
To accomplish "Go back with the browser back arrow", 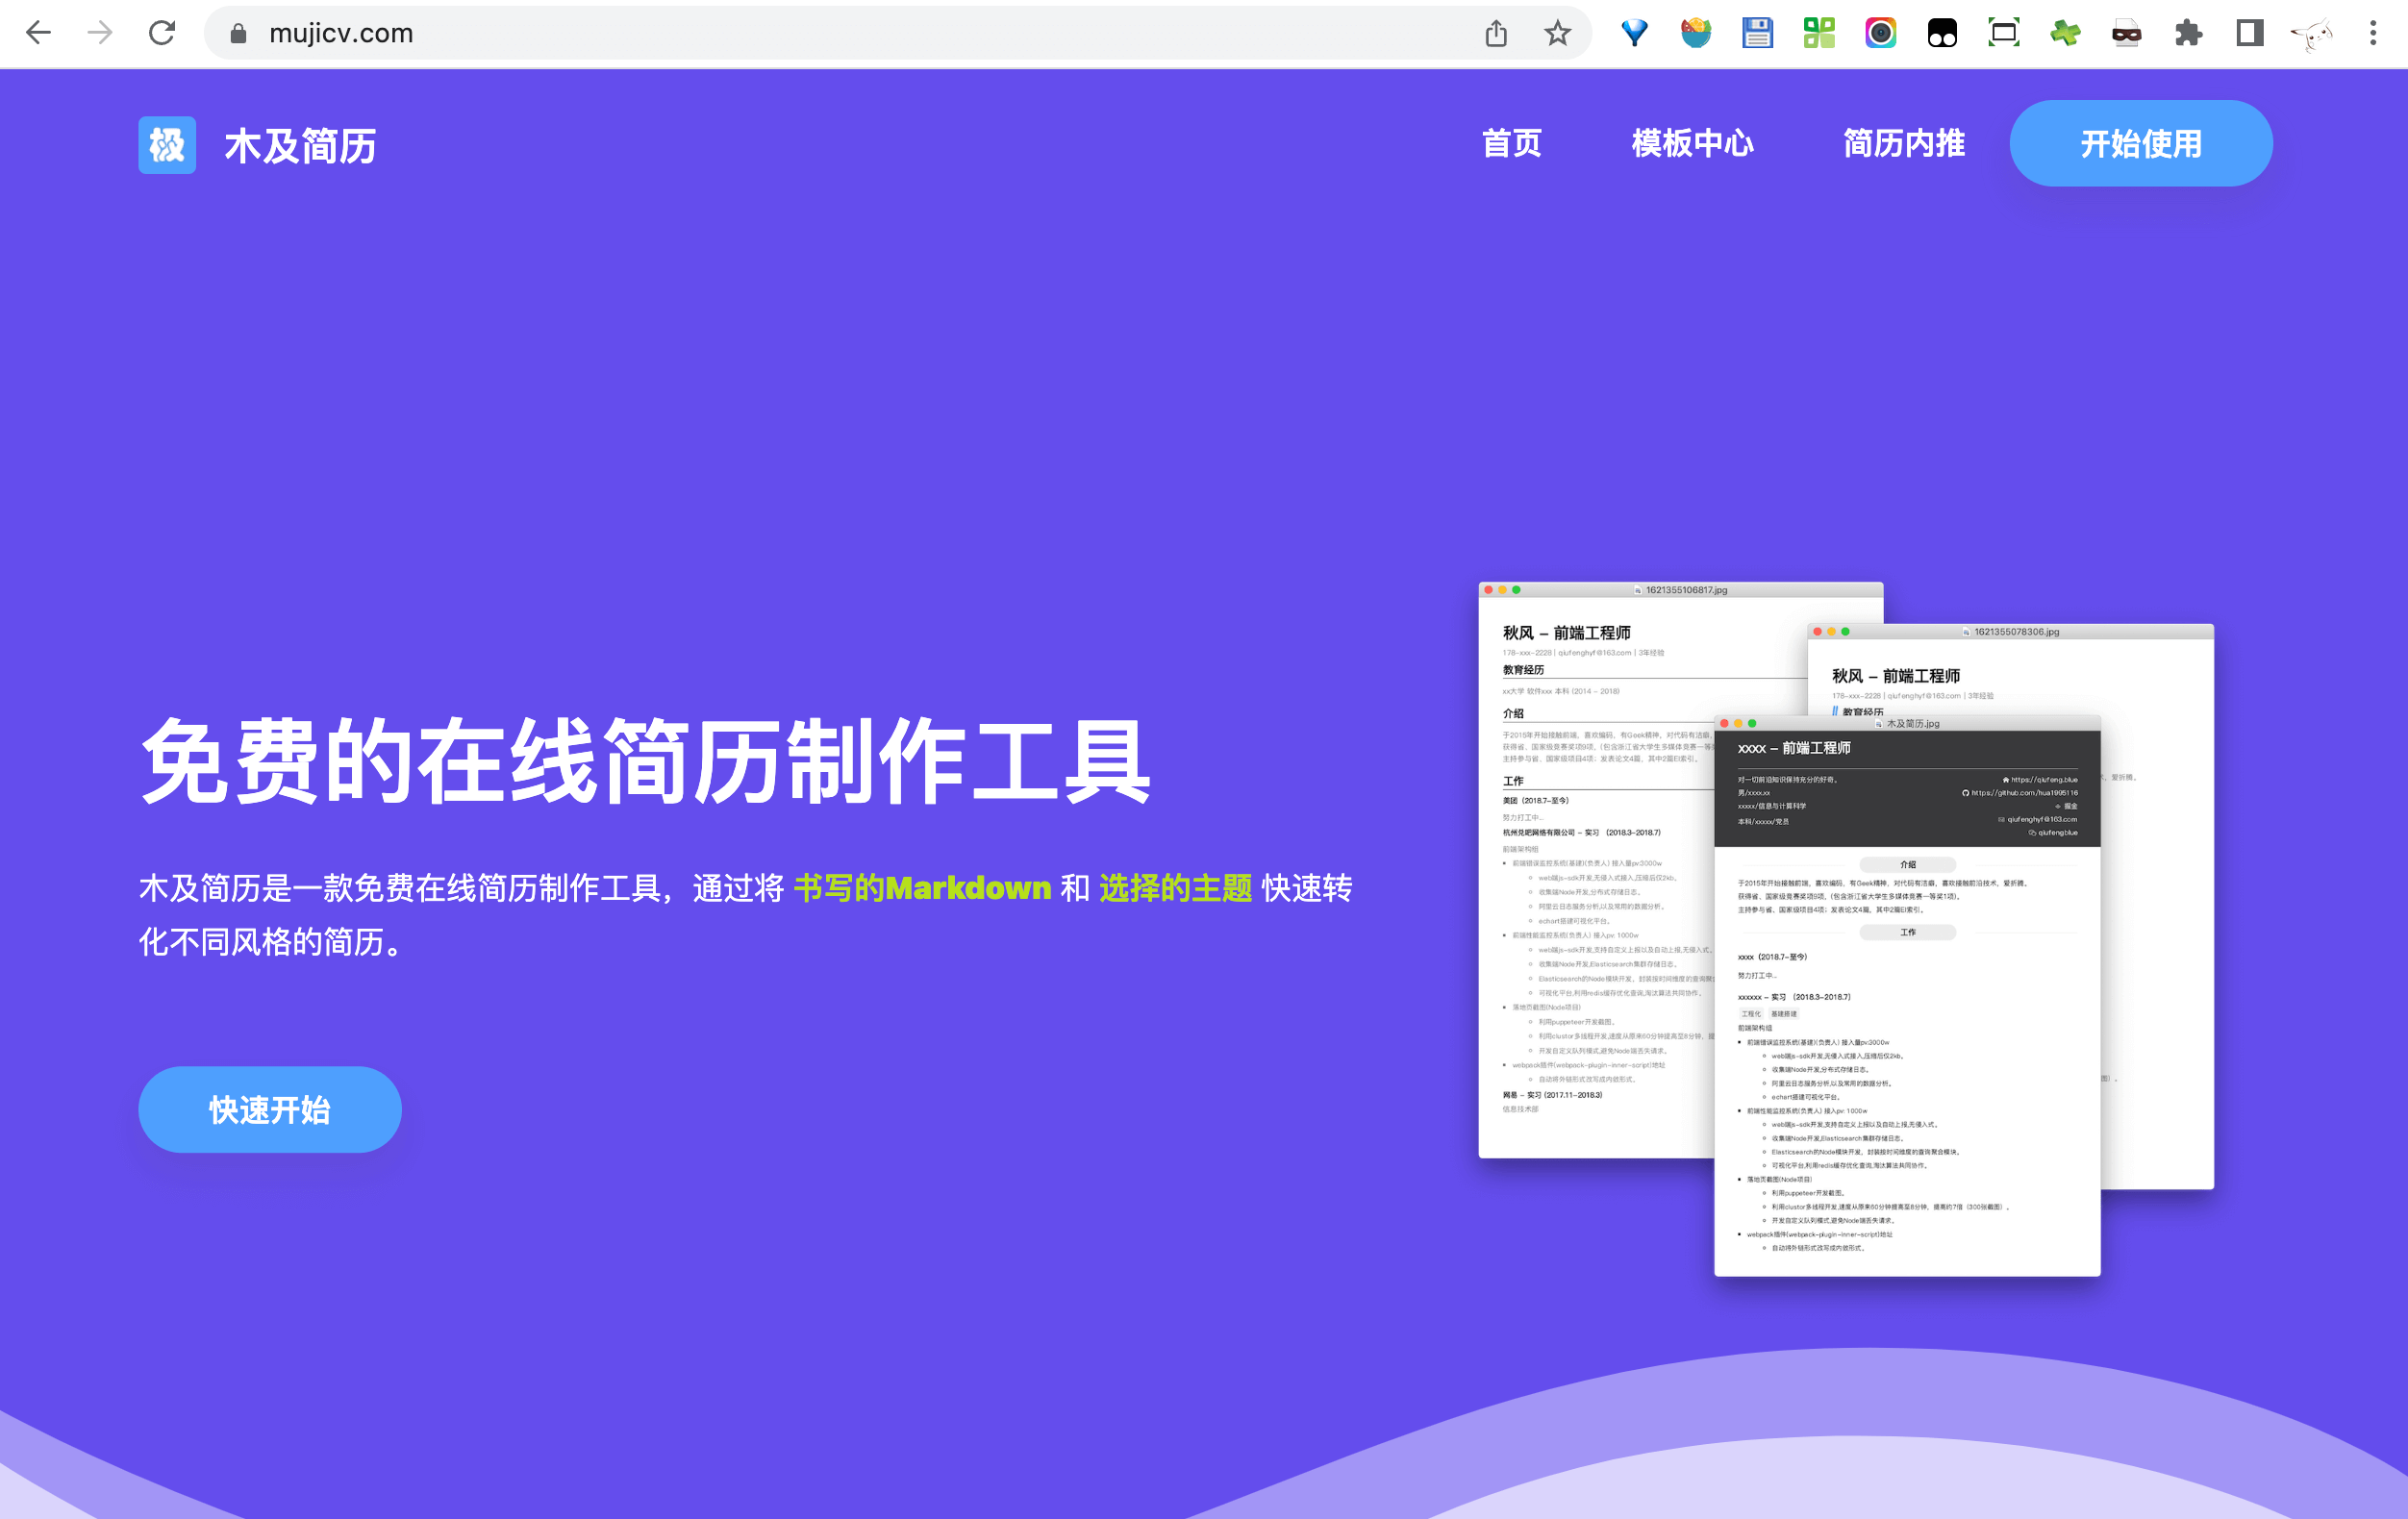I will (39, 33).
